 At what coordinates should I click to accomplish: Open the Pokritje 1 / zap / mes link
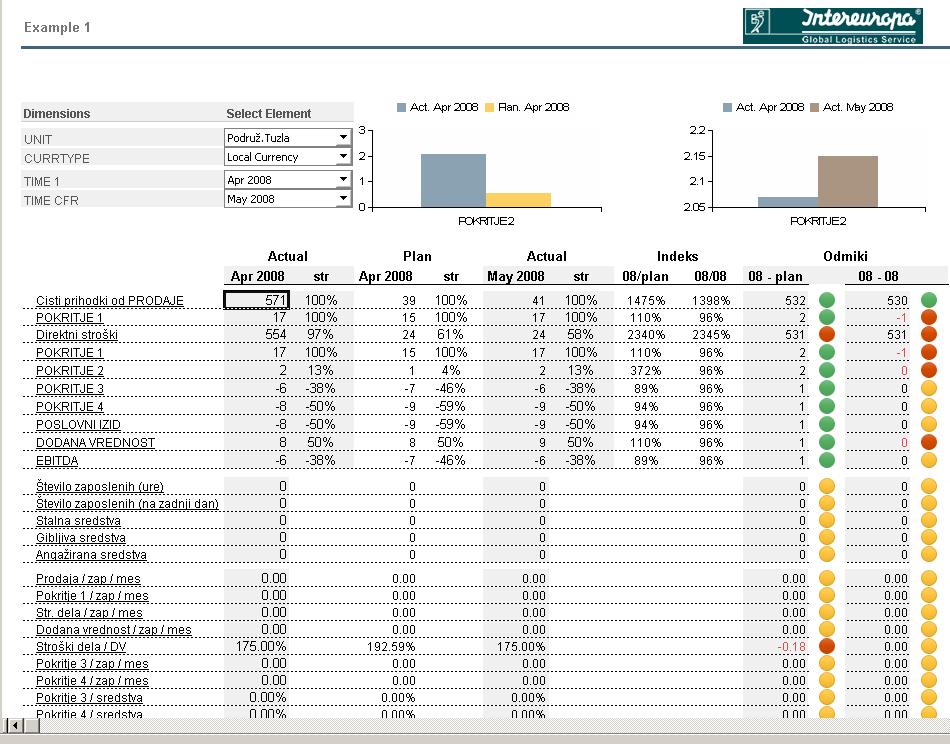pyautogui.click(x=92, y=596)
